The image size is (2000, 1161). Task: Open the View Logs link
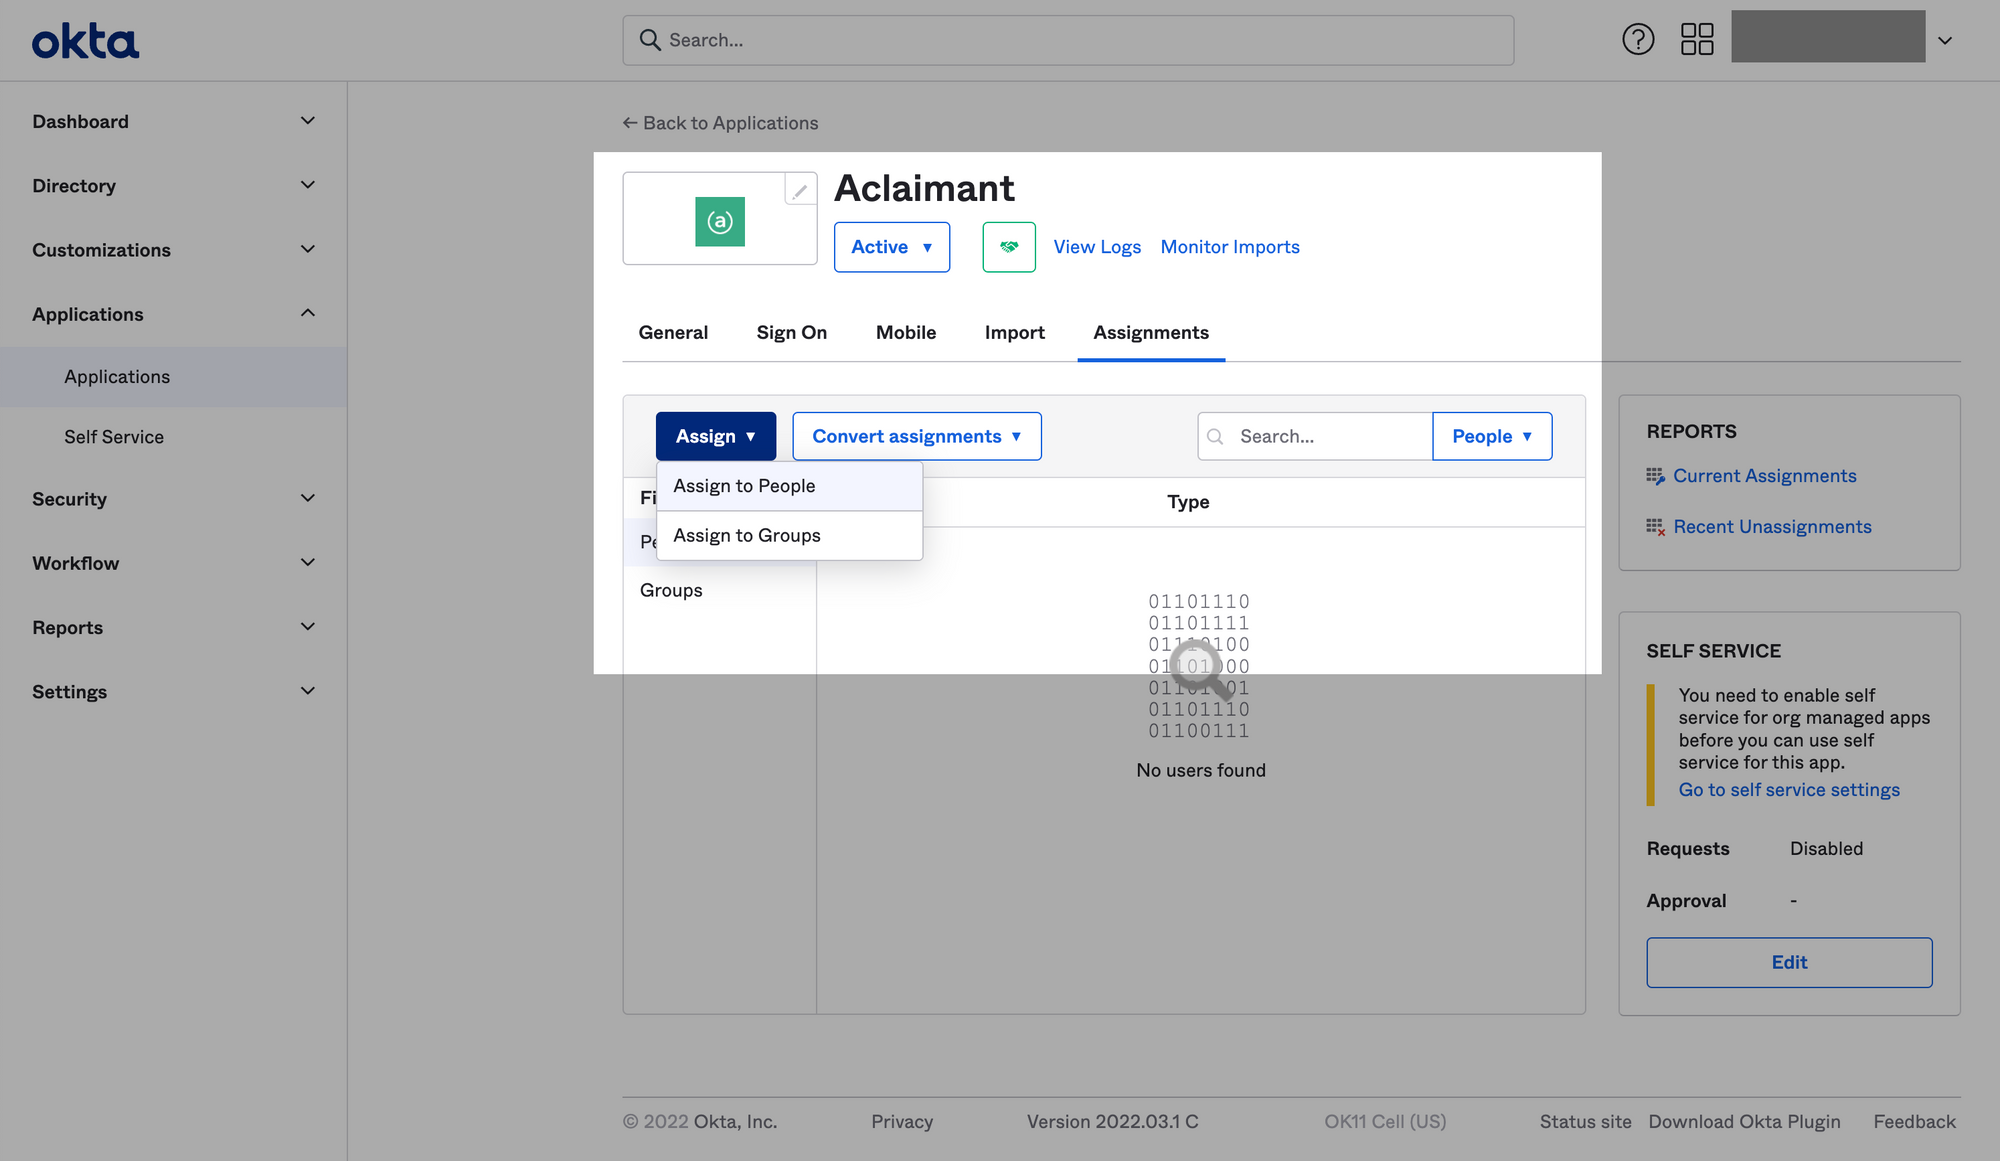[1097, 247]
